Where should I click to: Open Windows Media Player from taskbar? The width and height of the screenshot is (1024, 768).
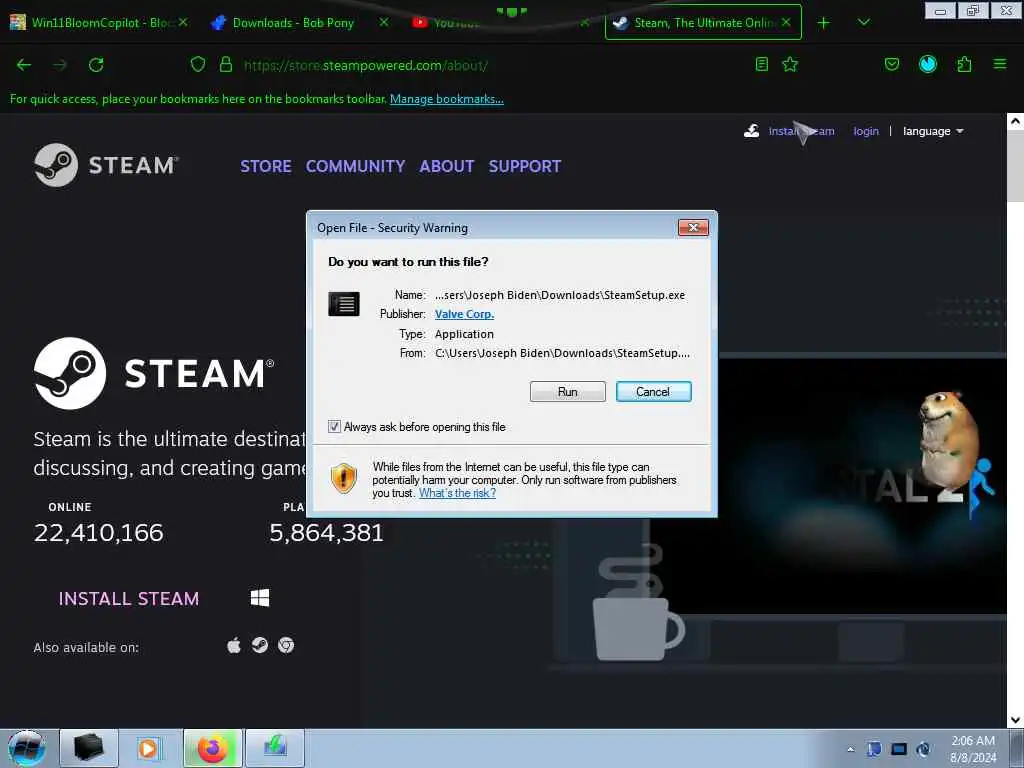pos(148,748)
